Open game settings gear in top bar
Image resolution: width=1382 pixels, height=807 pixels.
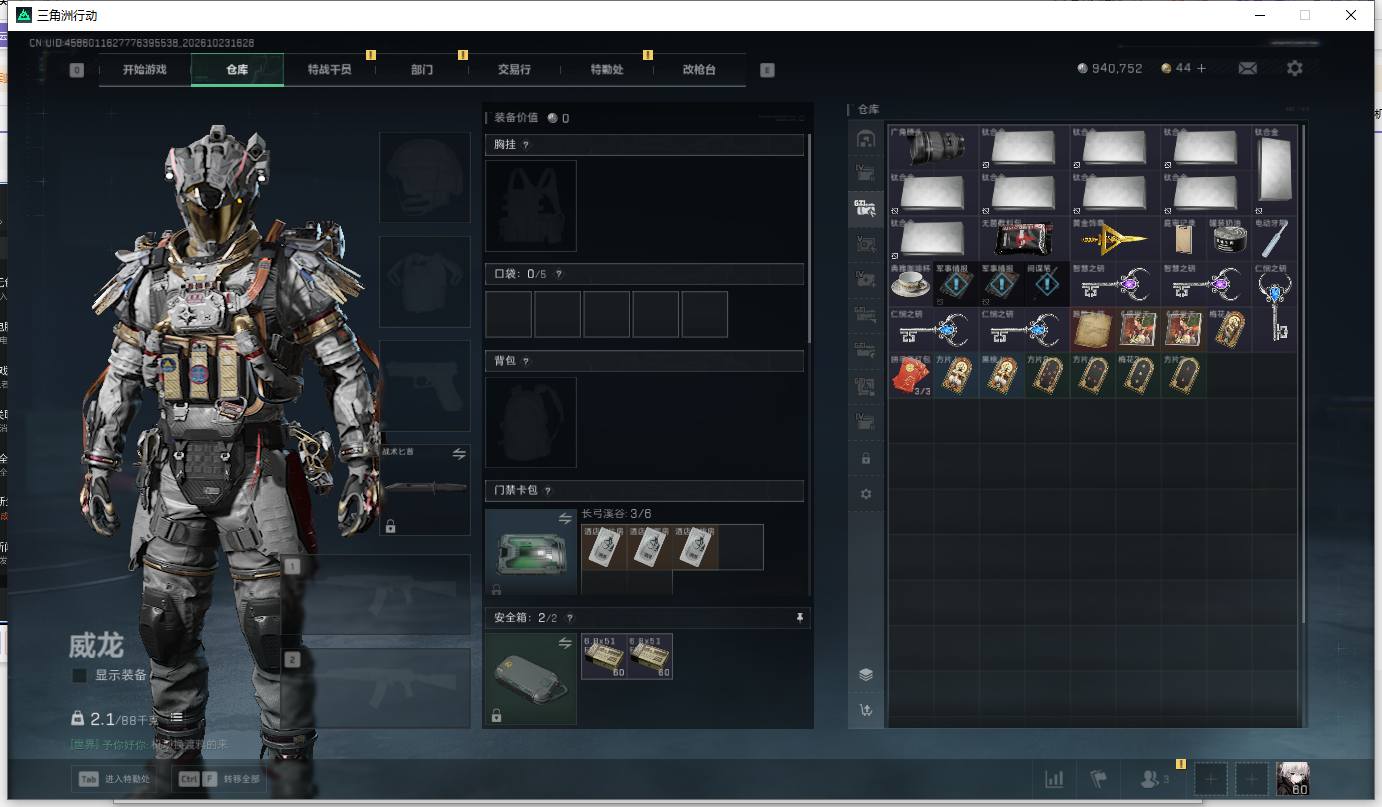coord(1295,68)
